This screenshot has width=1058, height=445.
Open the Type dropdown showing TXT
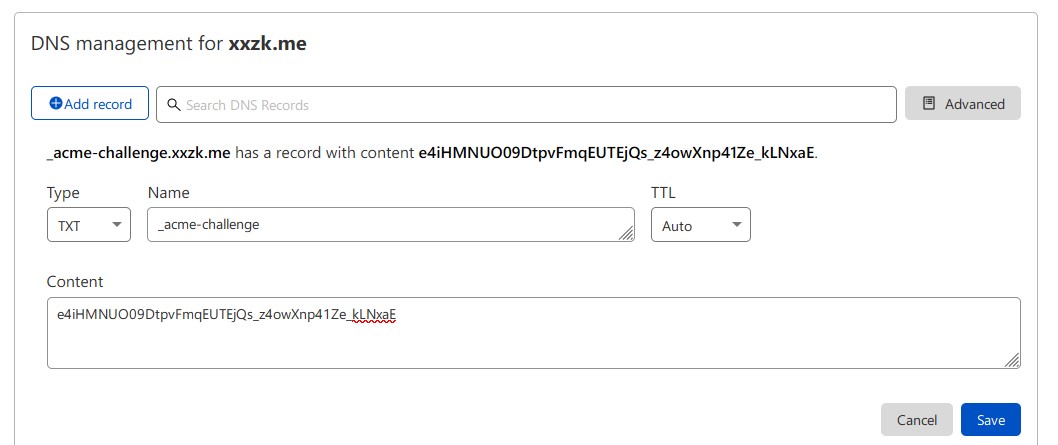click(x=89, y=225)
